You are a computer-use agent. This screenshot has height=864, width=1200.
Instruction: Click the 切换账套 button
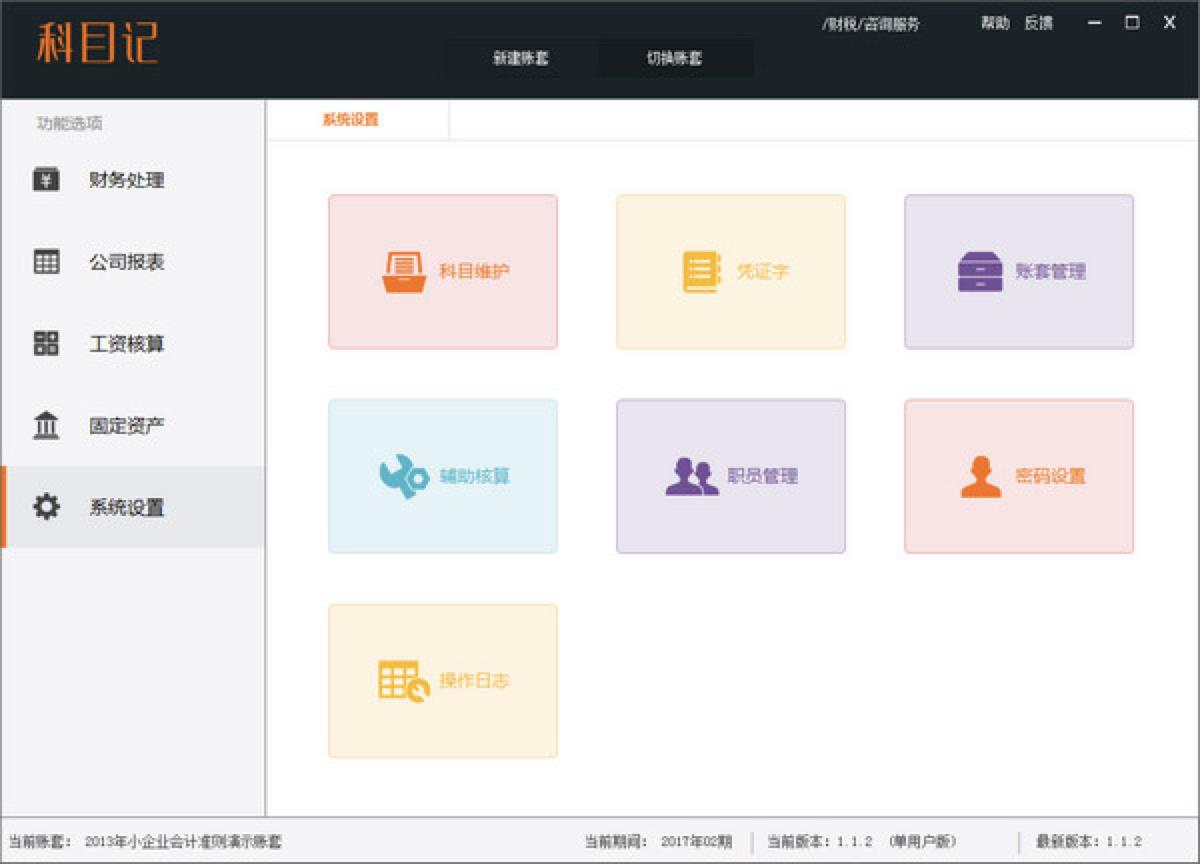pos(676,58)
